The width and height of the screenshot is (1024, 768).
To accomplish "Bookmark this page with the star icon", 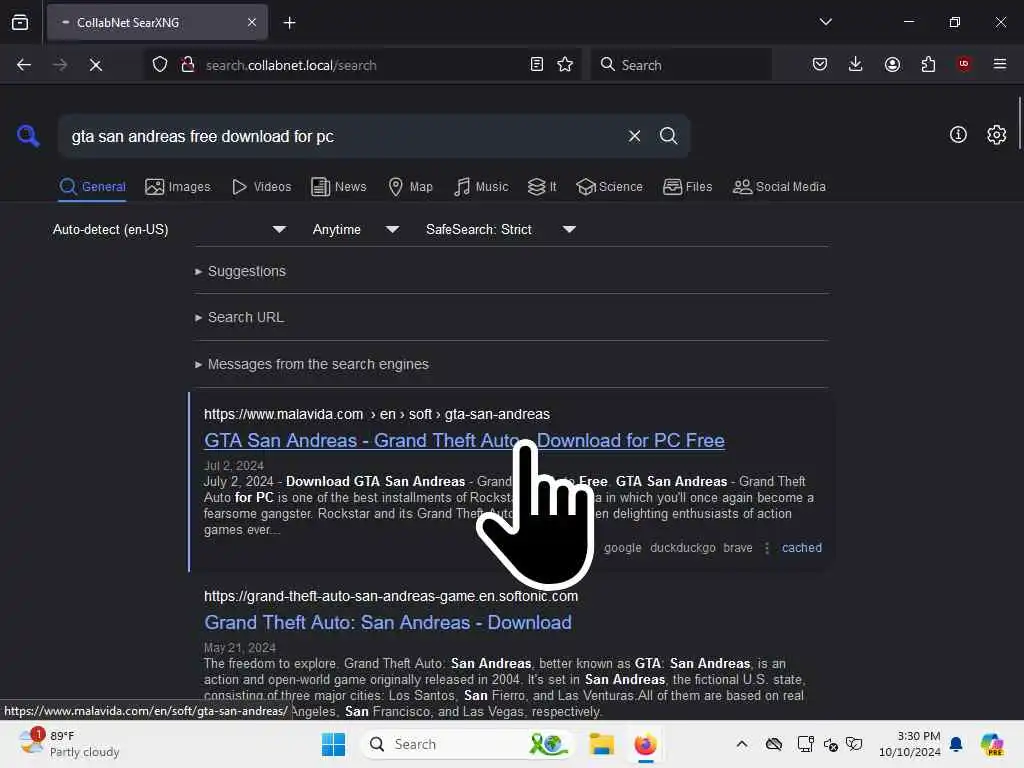I will pos(565,65).
